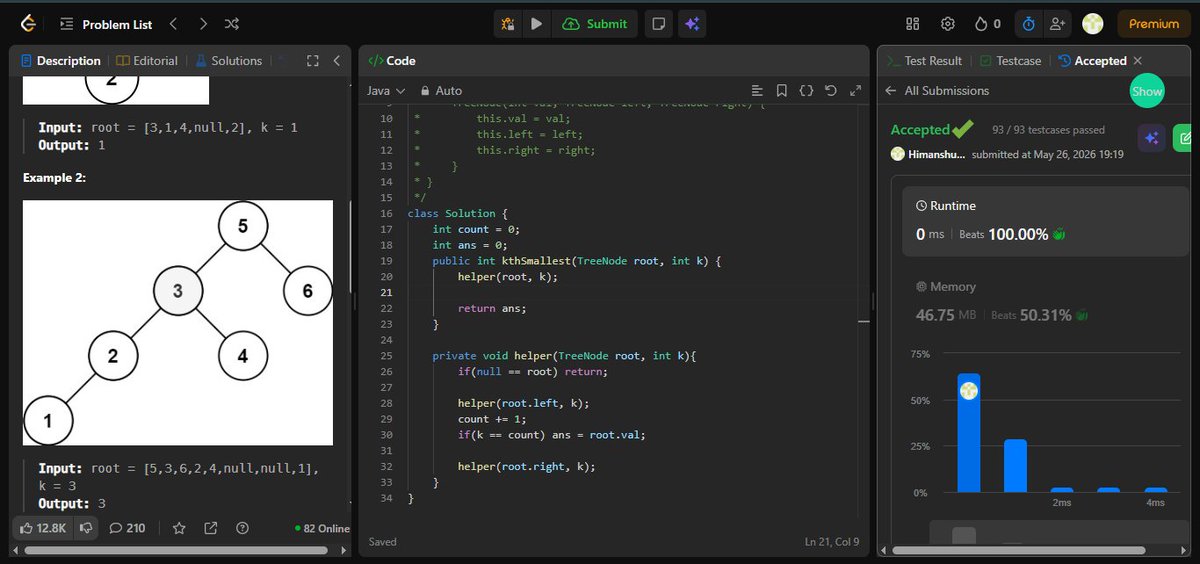Click the share link icon
Screen dimensions: 1200x564
click(x=210, y=527)
